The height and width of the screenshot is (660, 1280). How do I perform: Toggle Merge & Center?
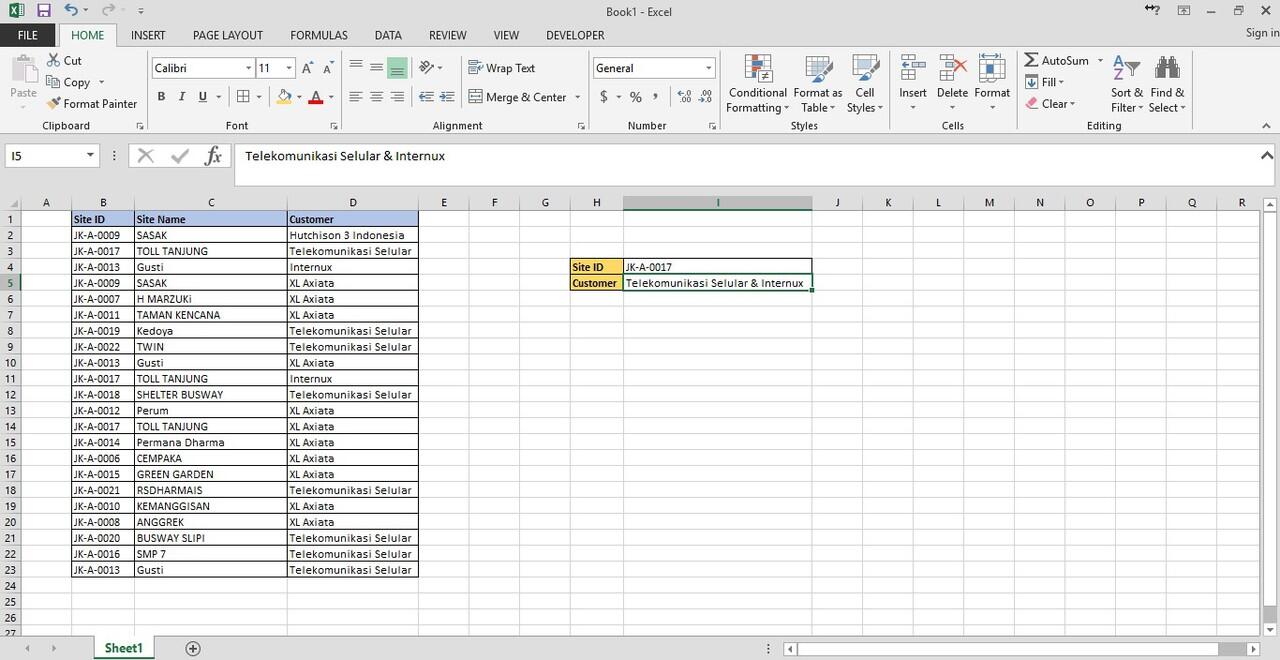click(x=517, y=97)
